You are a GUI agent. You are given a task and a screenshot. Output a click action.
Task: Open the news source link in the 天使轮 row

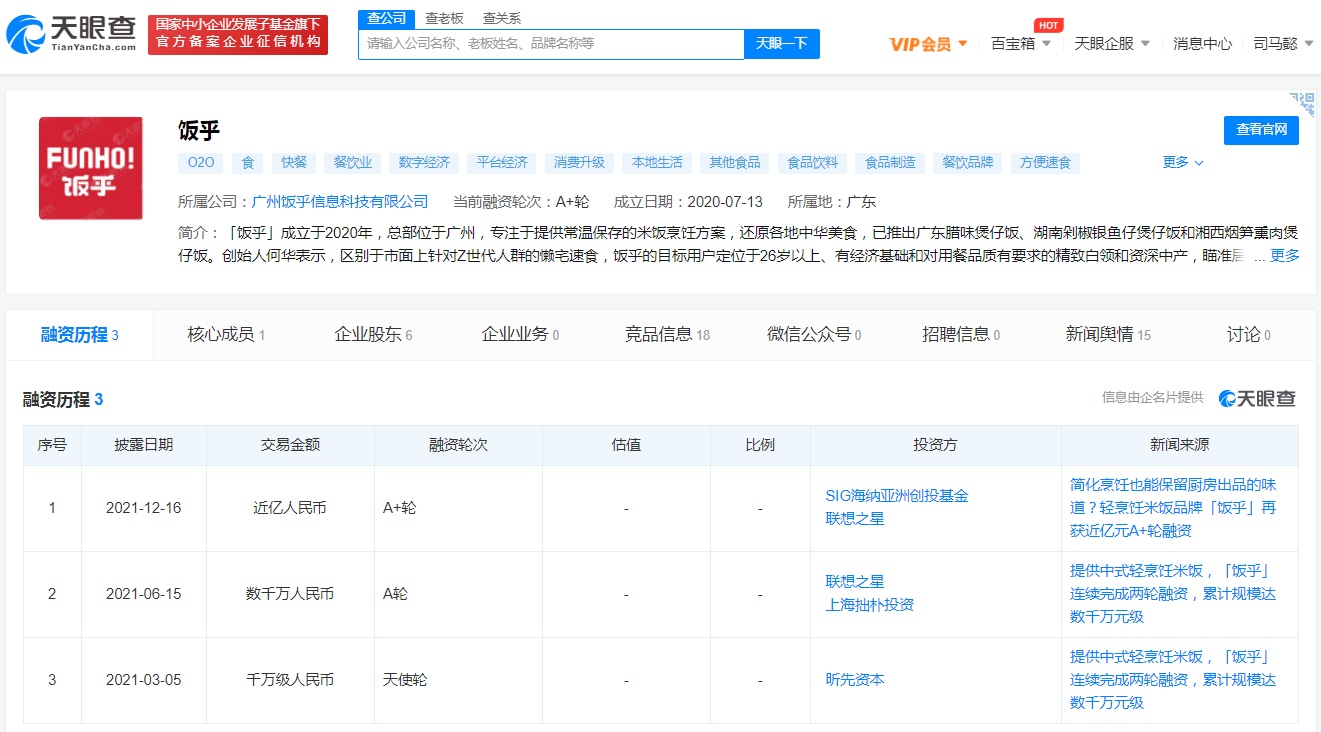tap(1173, 680)
